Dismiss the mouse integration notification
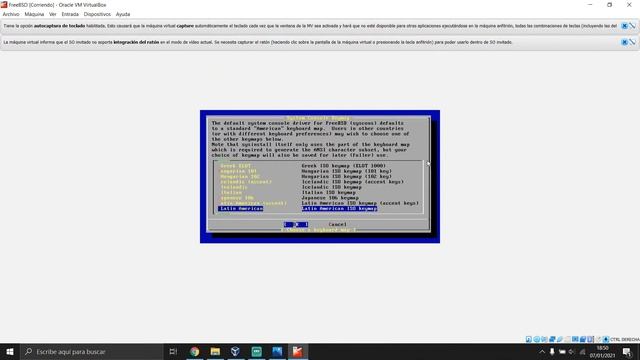This screenshot has width=640, height=360. [x=624, y=42]
